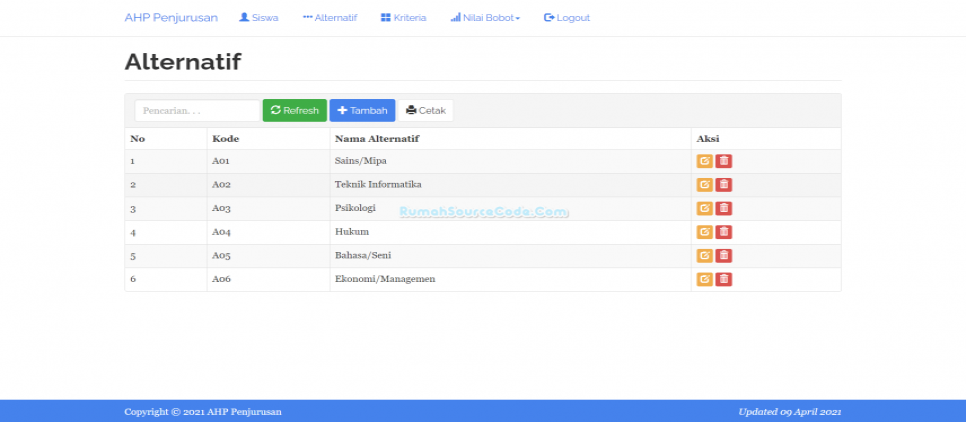Log out via Logout link
Image resolution: width=966 pixels, height=422 pixels.
click(567, 18)
